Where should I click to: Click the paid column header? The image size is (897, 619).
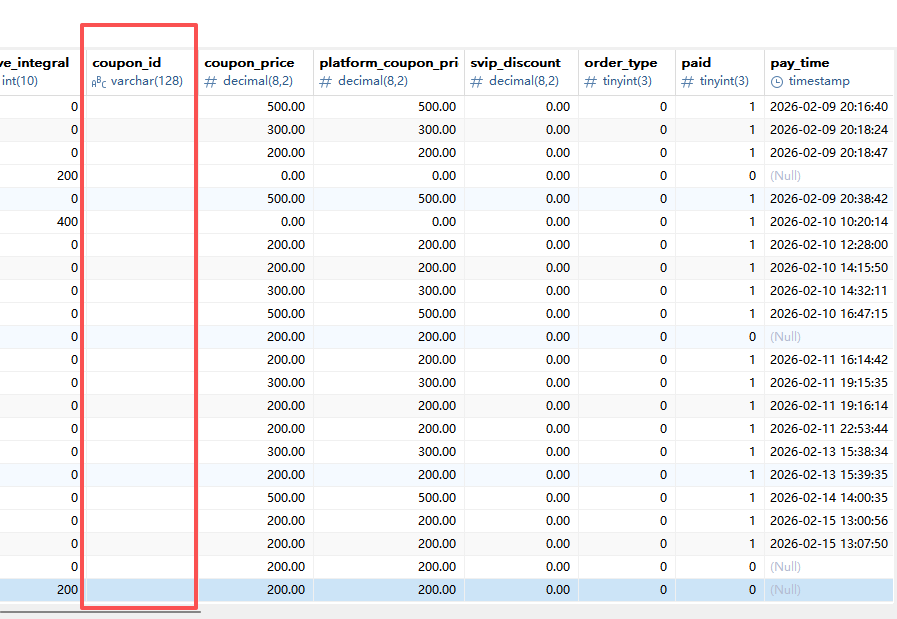[696, 63]
